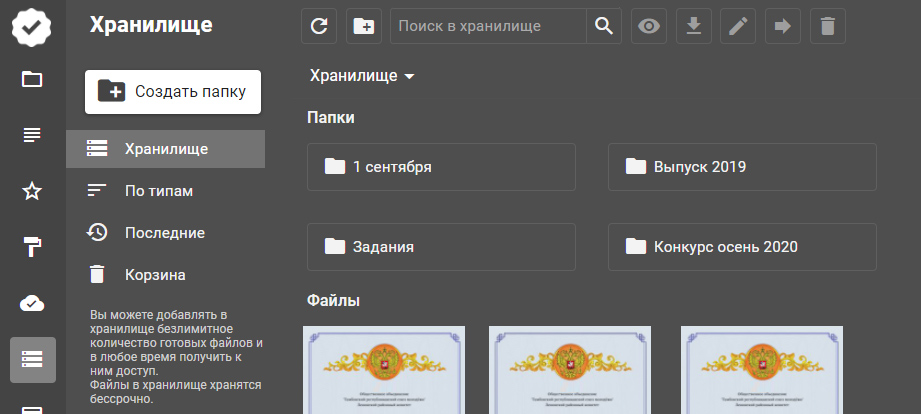
Task: Open Корзина in the sidebar
Action: (x=166, y=275)
